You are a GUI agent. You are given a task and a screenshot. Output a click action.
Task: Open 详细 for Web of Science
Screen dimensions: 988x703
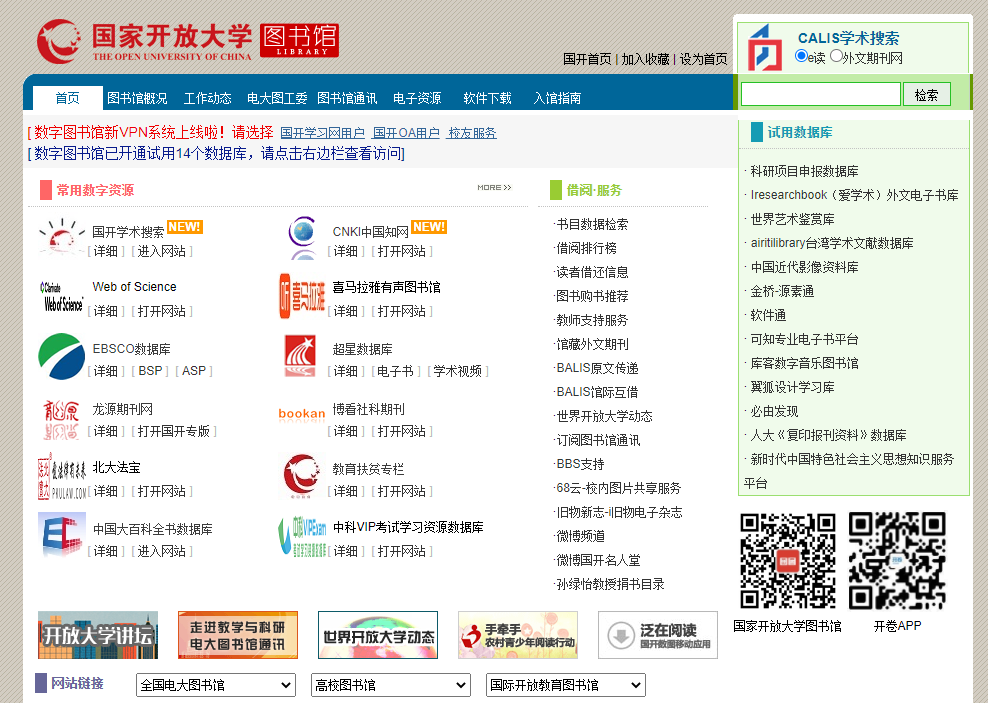click(x=105, y=311)
